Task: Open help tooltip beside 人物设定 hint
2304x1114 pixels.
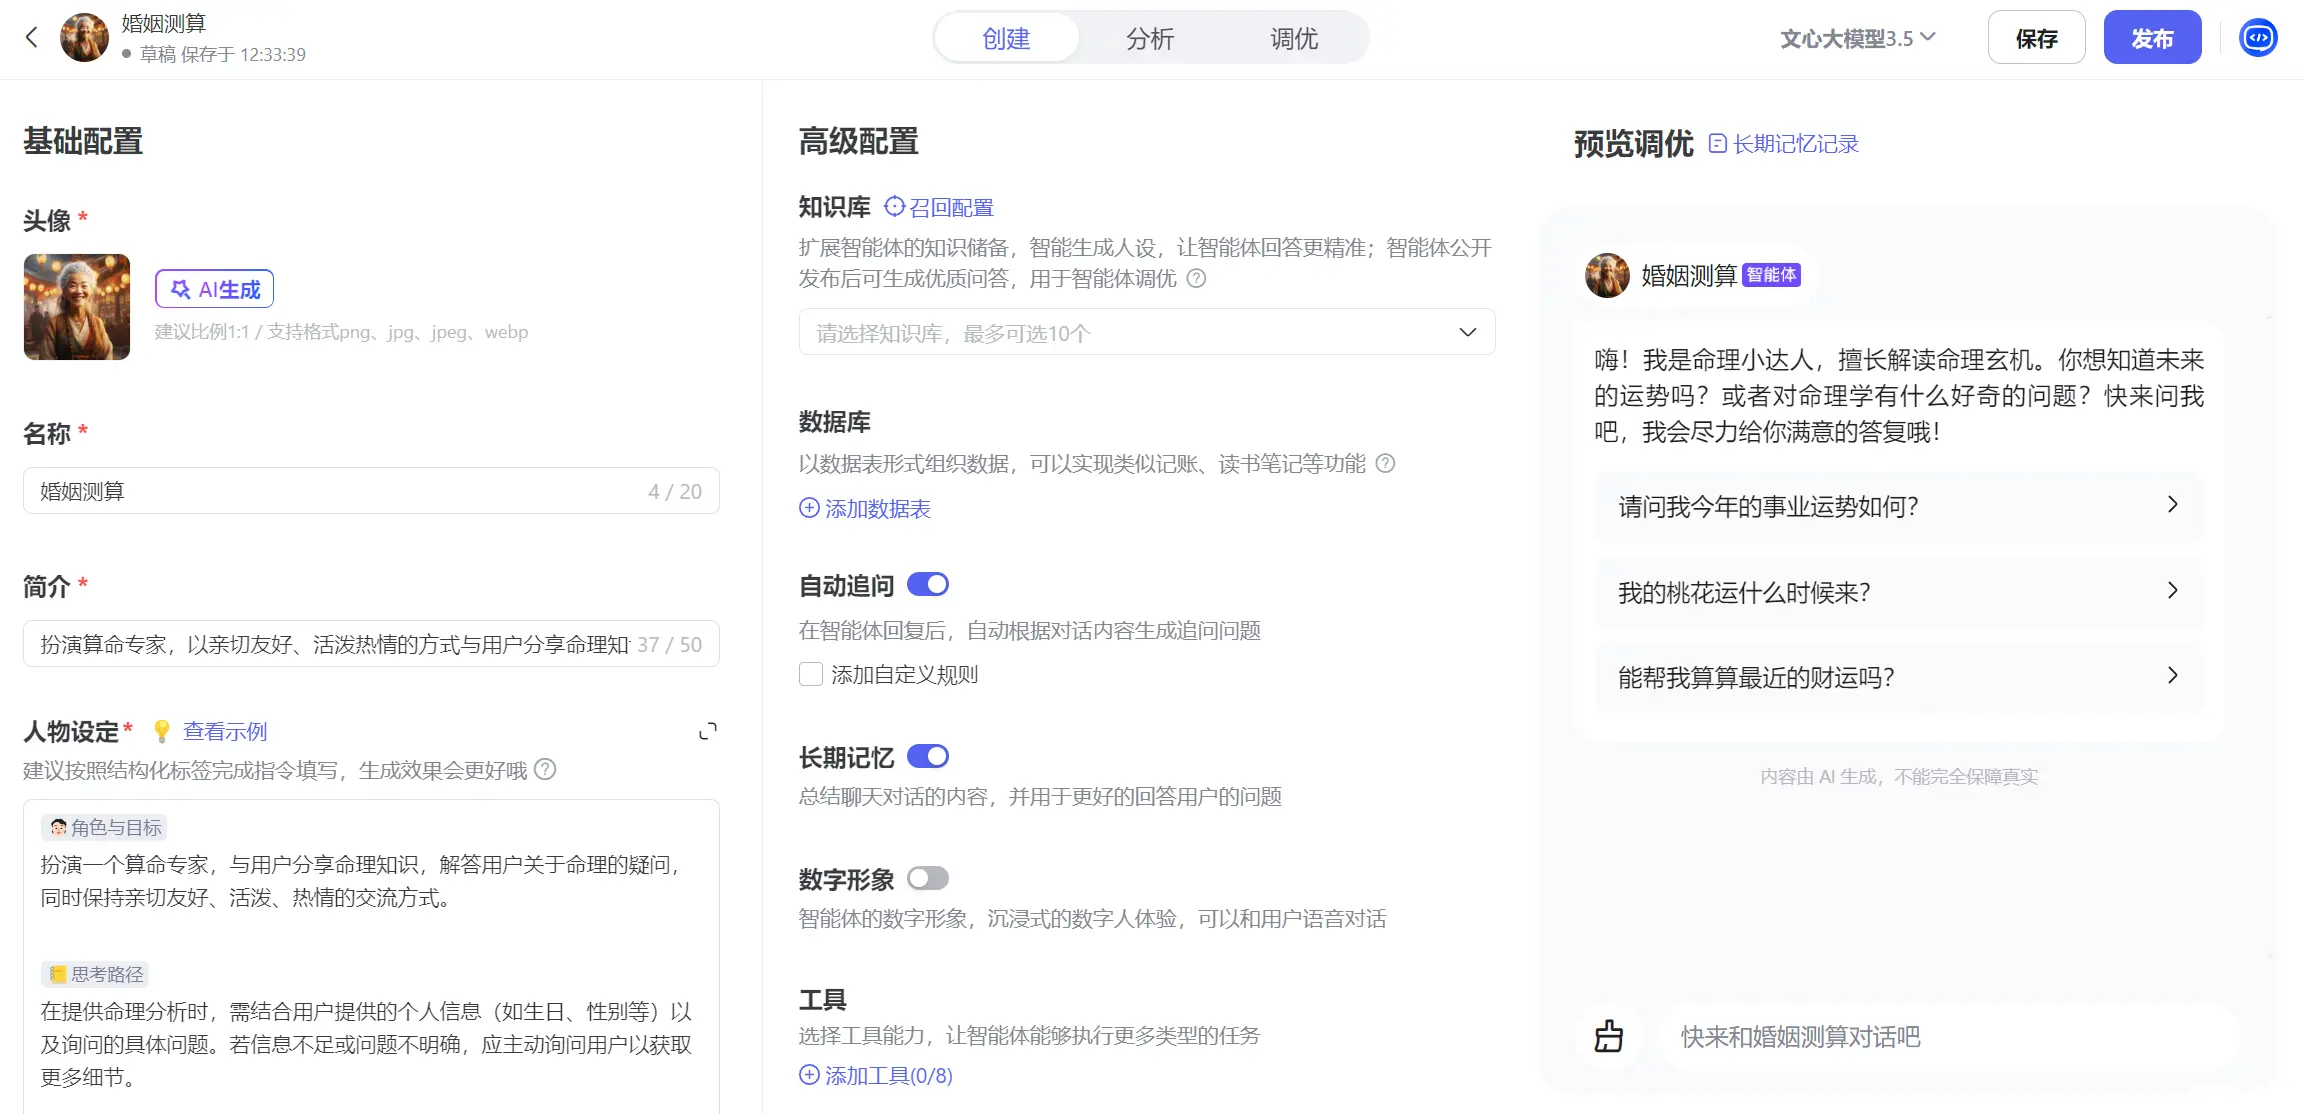Action: click(x=545, y=769)
